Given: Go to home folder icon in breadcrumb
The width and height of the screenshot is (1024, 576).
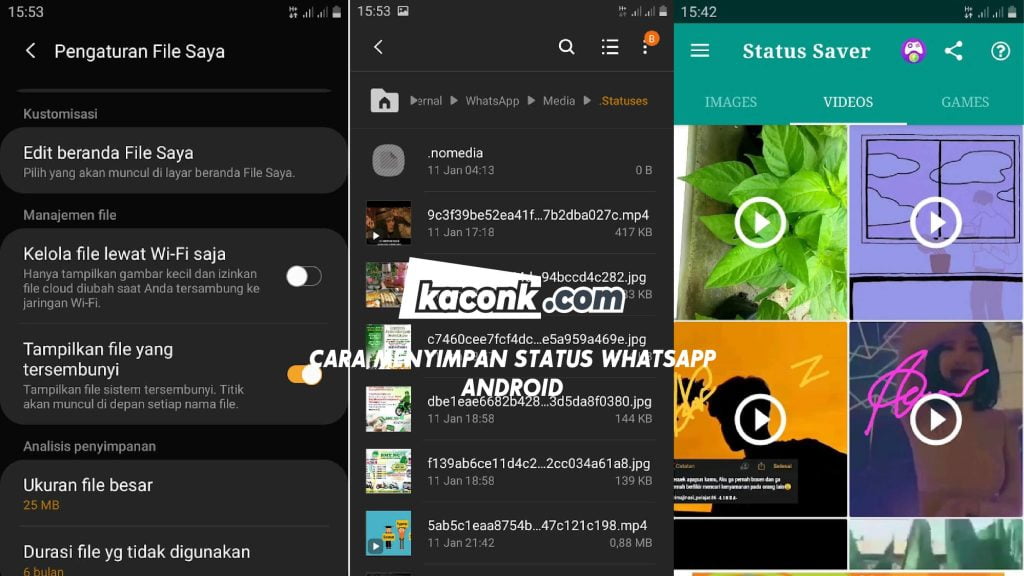Looking at the screenshot, I should (385, 101).
